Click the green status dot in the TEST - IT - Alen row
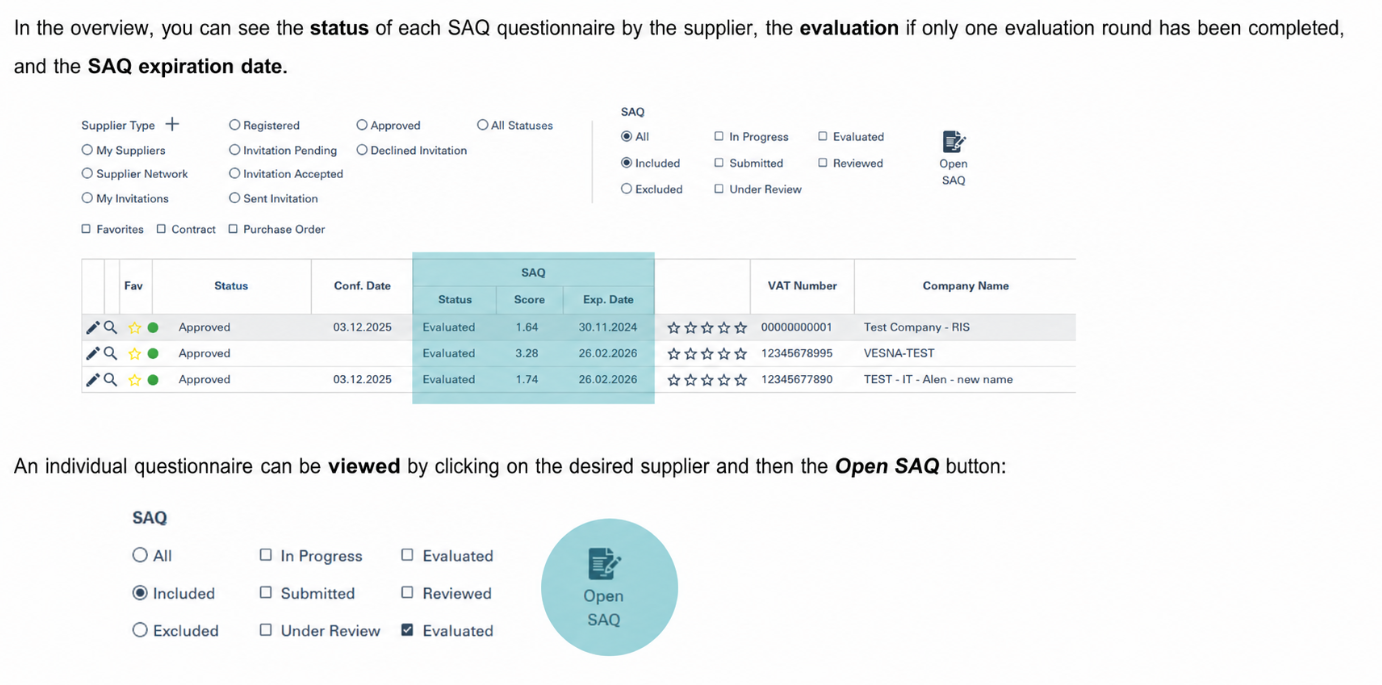The height and width of the screenshot is (685, 1382). click(x=153, y=380)
